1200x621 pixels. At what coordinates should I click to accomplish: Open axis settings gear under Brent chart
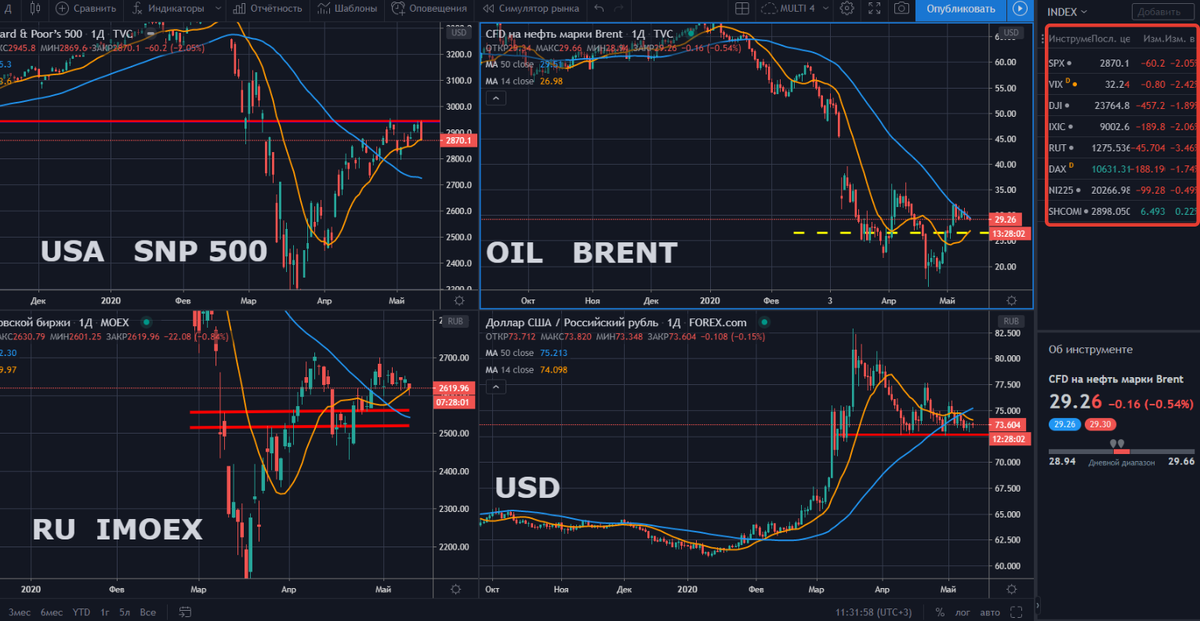pyautogui.click(x=1014, y=299)
